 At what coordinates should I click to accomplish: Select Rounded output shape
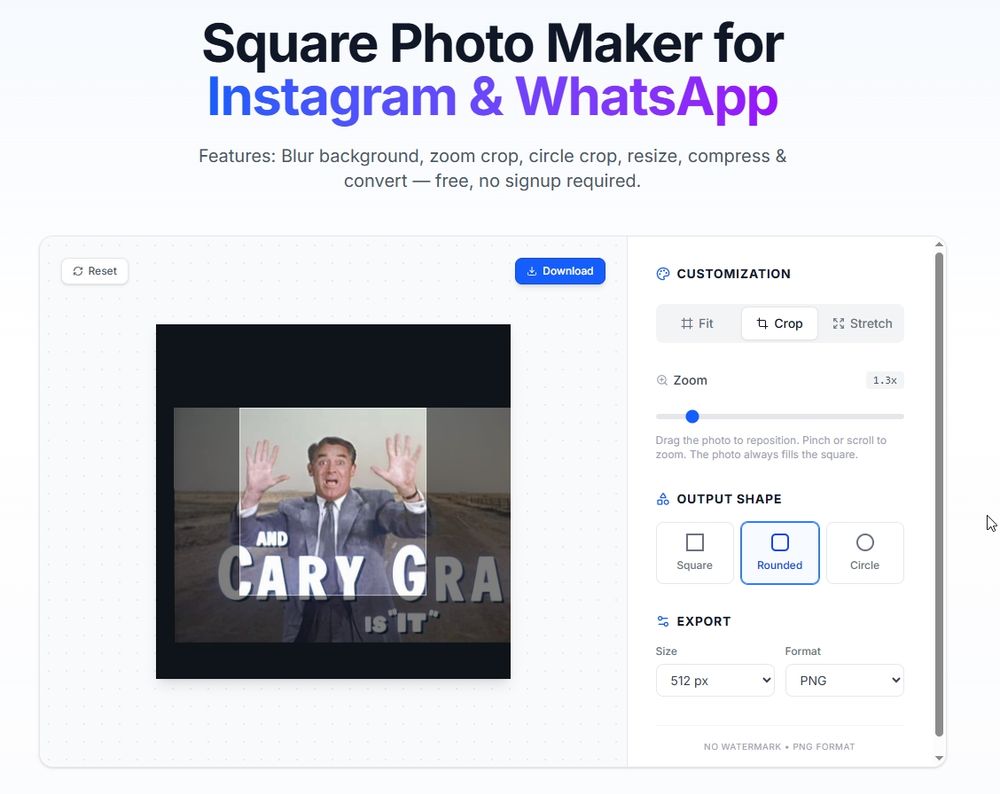pyautogui.click(x=779, y=552)
